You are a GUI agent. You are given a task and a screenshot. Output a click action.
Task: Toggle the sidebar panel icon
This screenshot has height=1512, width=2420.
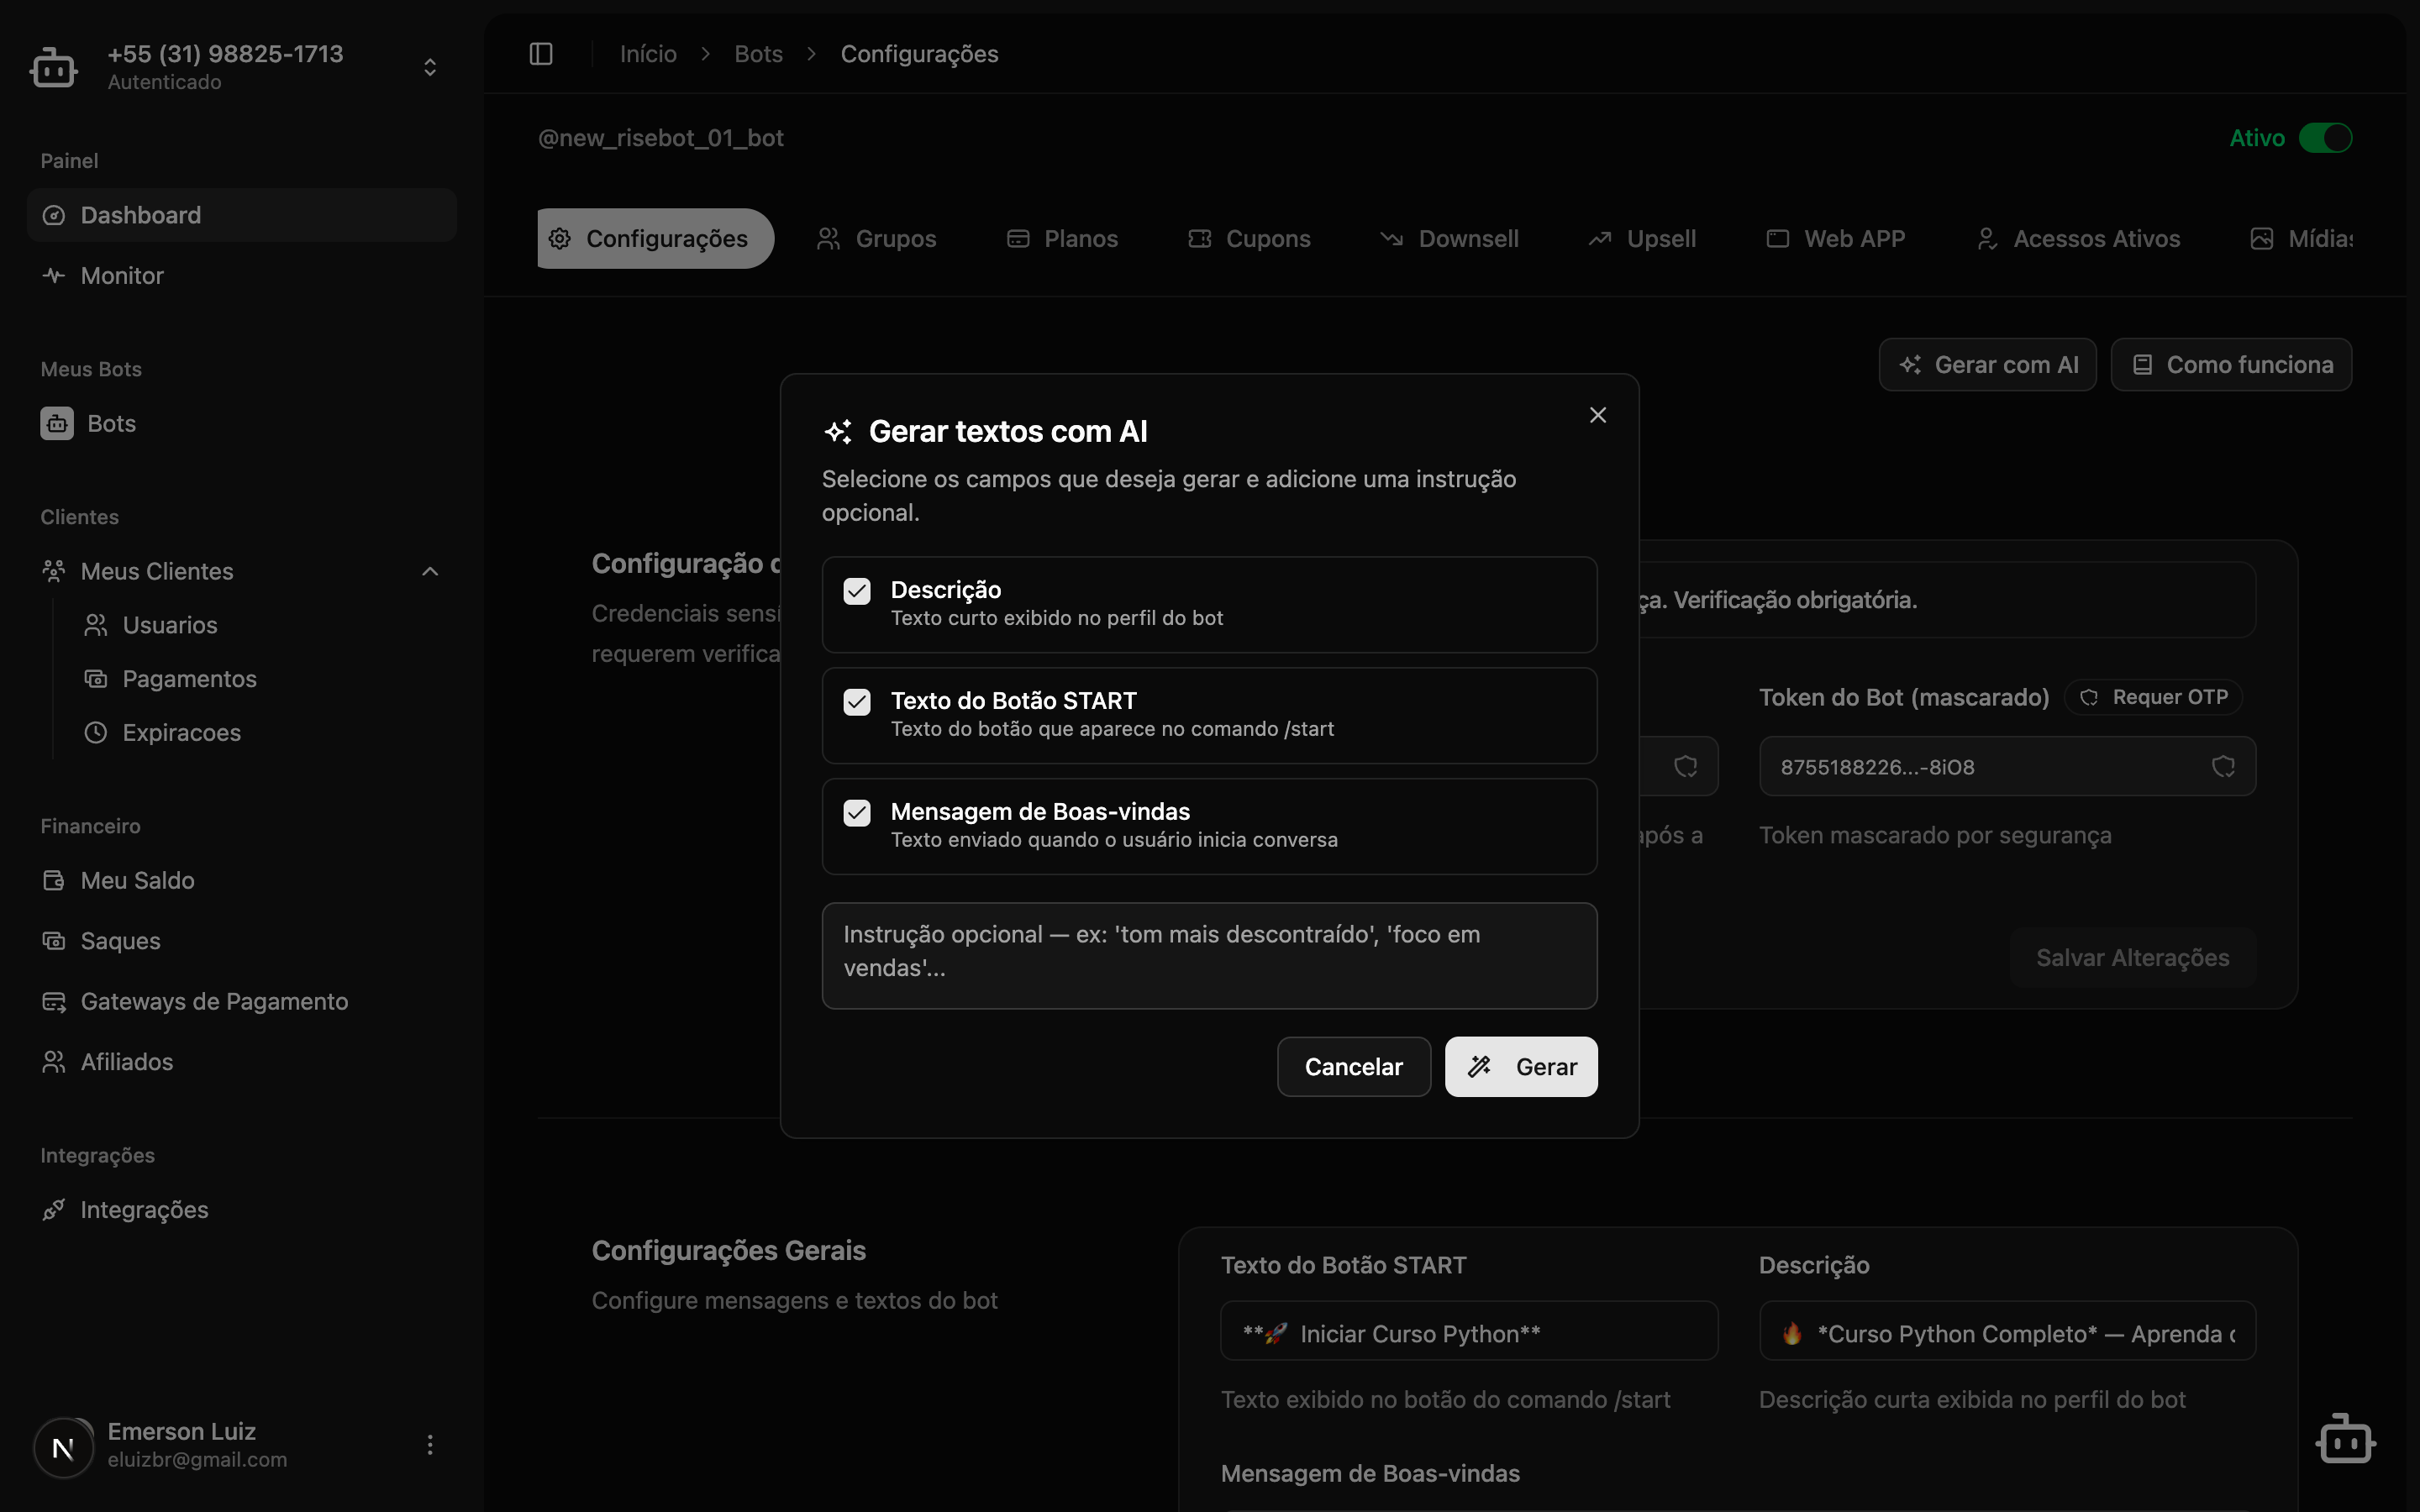click(x=541, y=54)
